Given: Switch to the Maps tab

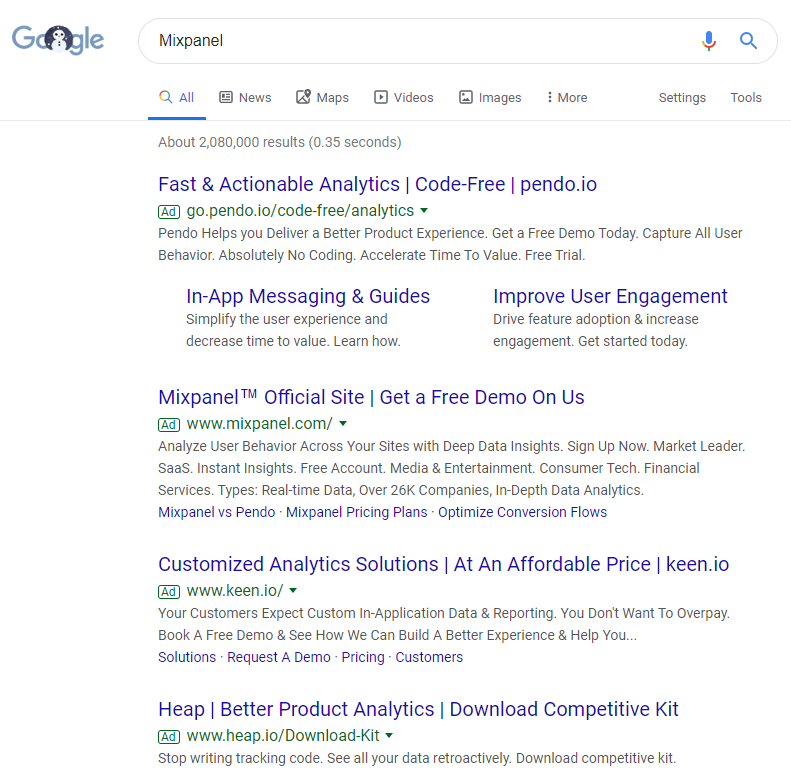Looking at the screenshot, I should [322, 98].
